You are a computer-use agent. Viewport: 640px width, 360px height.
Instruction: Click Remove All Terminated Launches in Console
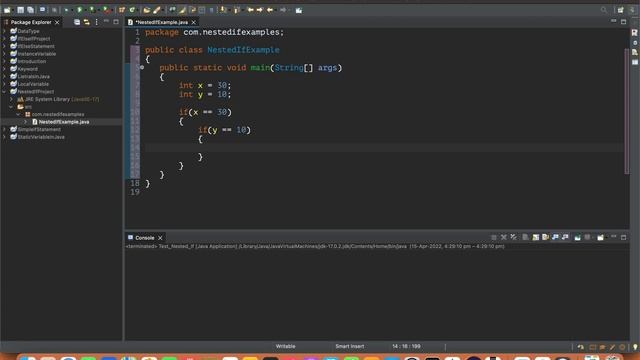(x=513, y=237)
